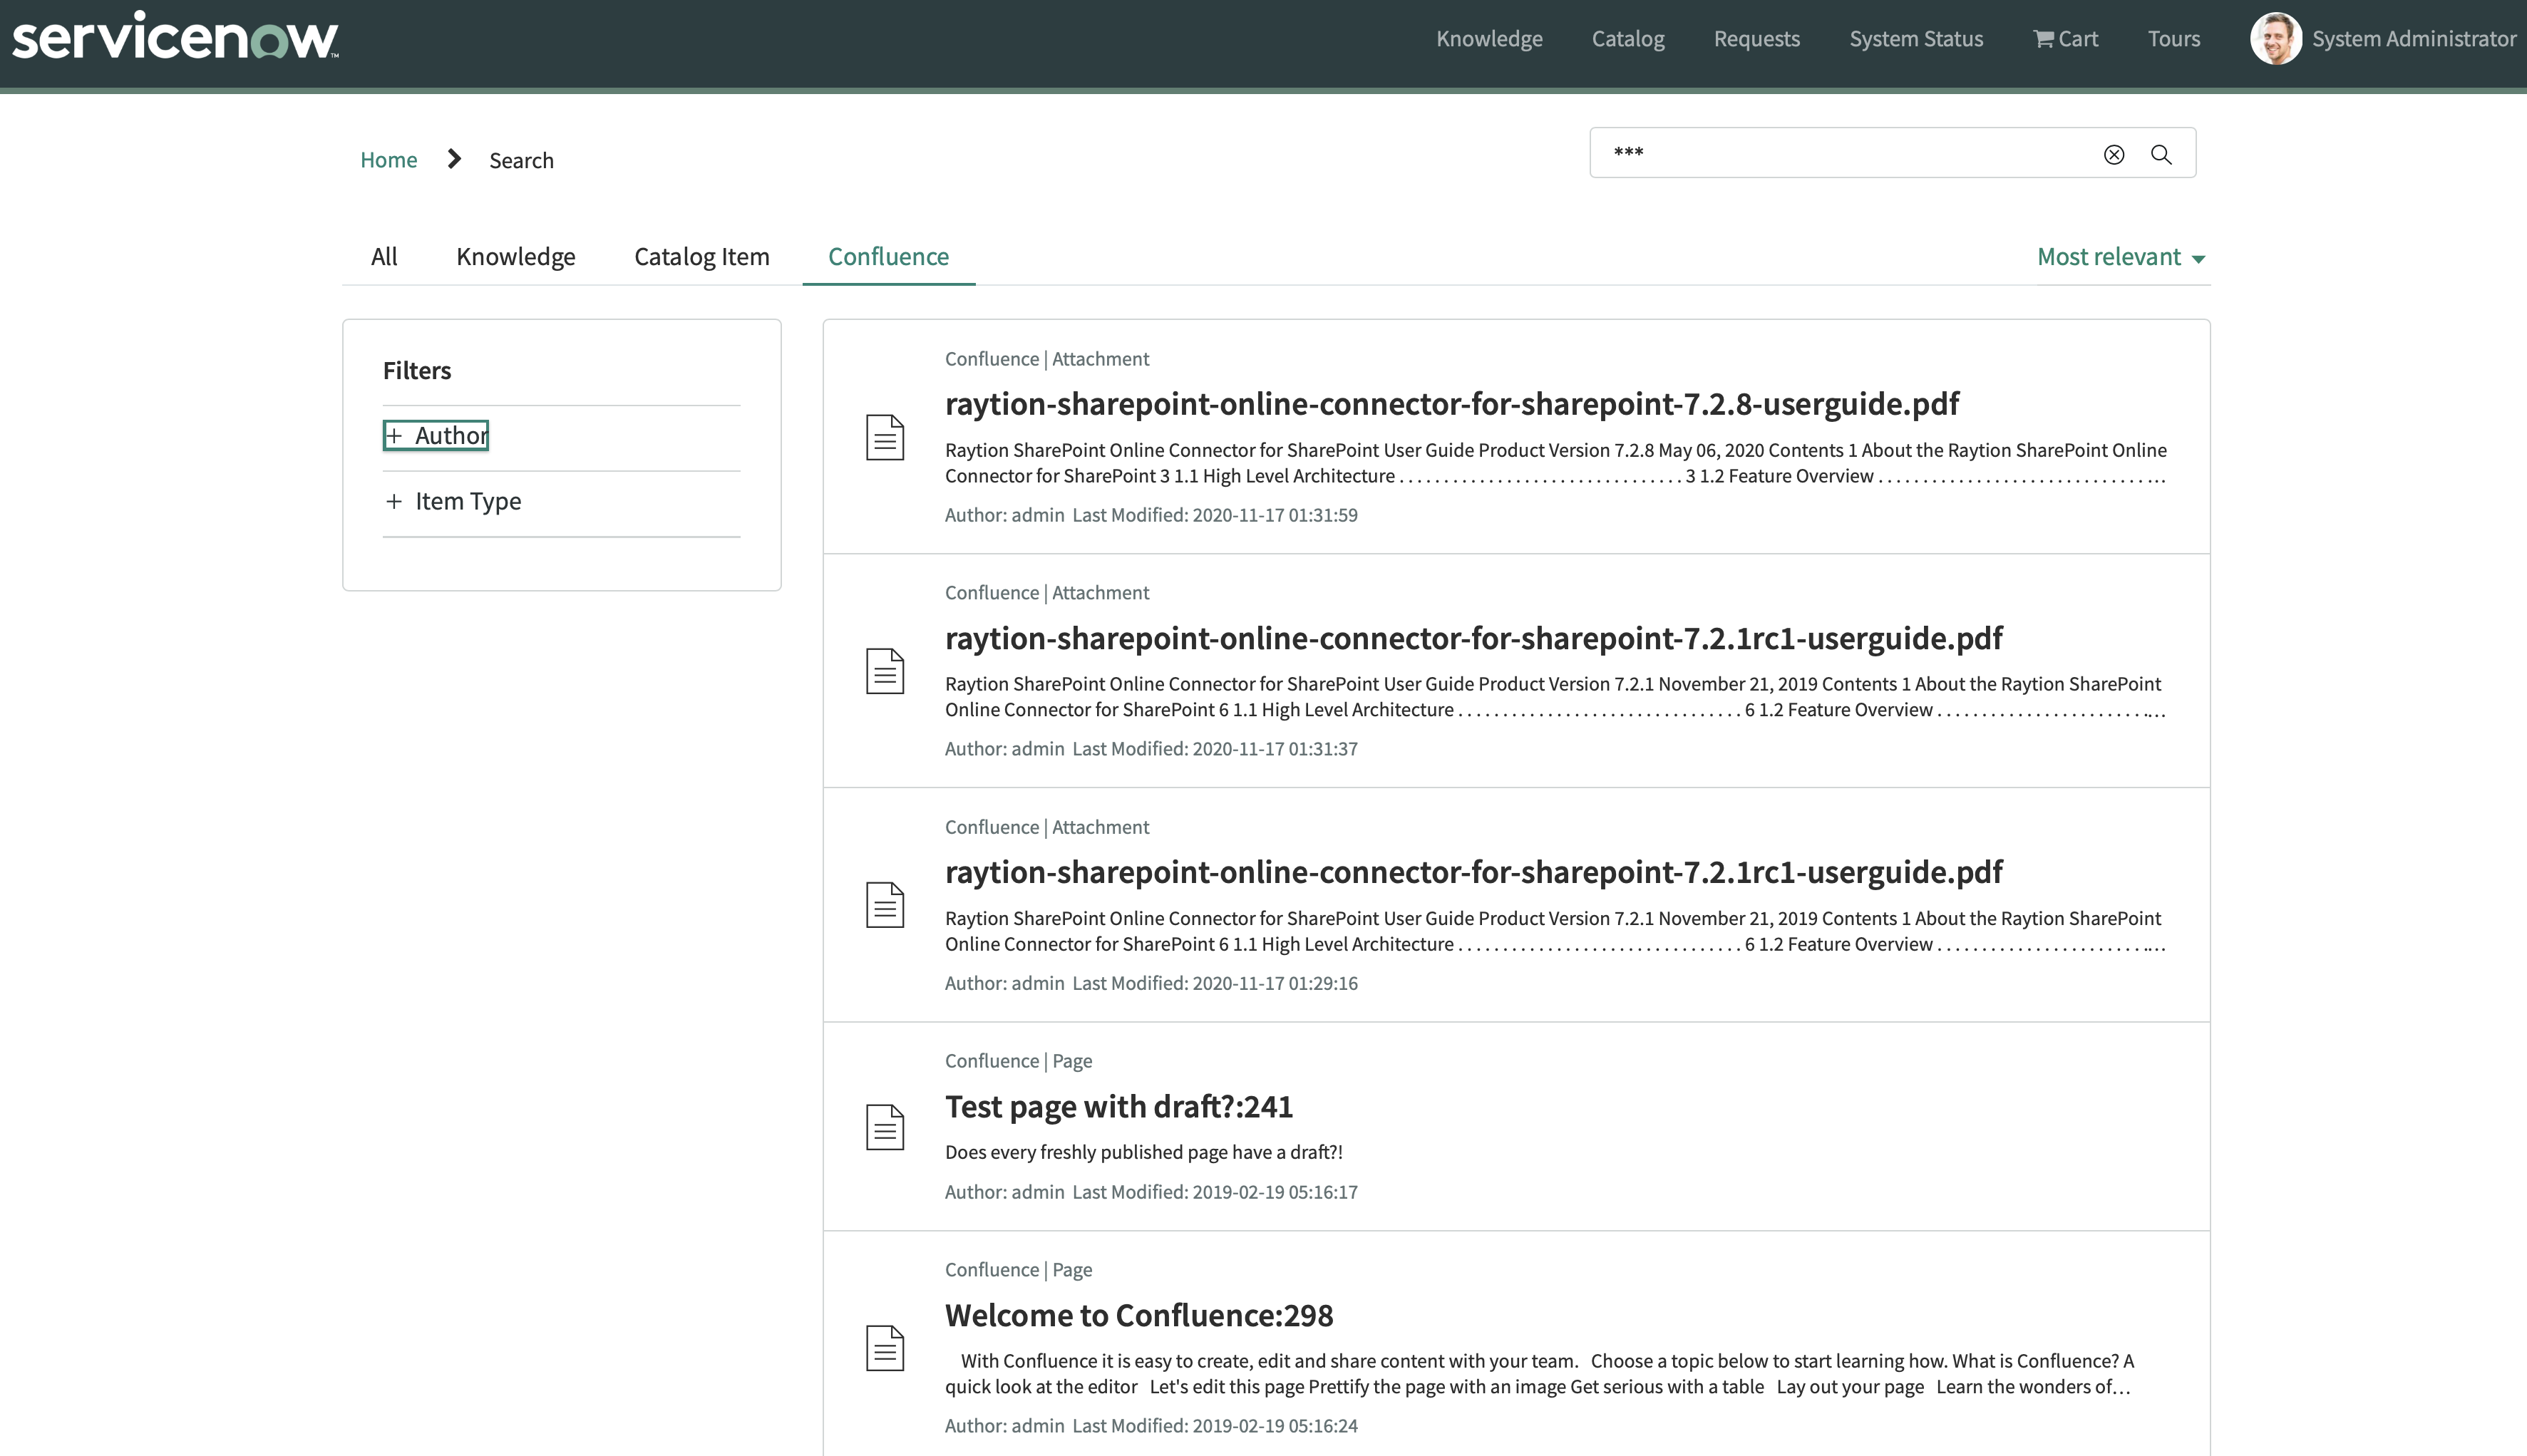Switch to the Knowledge results tab

pos(516,256)
